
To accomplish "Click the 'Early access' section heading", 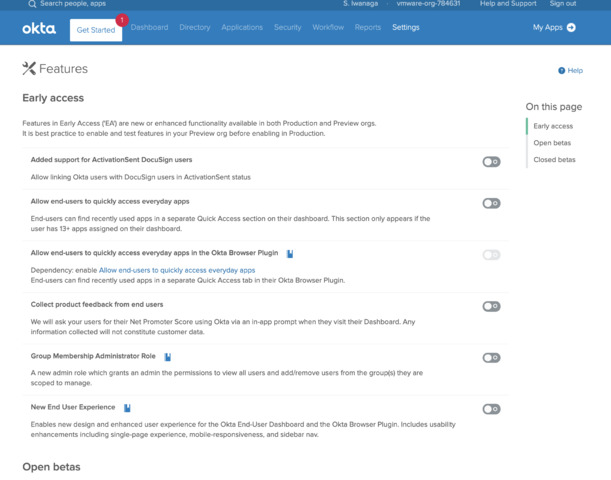I will click(x=53, y=98).
